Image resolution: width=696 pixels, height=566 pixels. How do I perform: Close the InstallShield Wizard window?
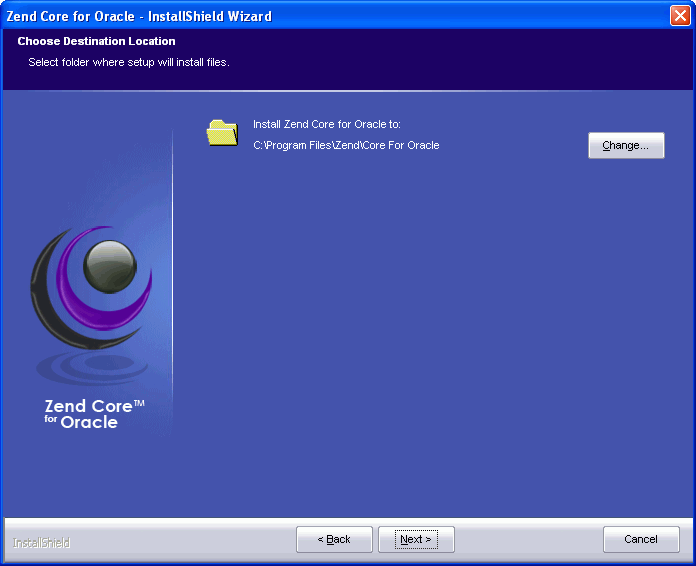click(680, 16)
